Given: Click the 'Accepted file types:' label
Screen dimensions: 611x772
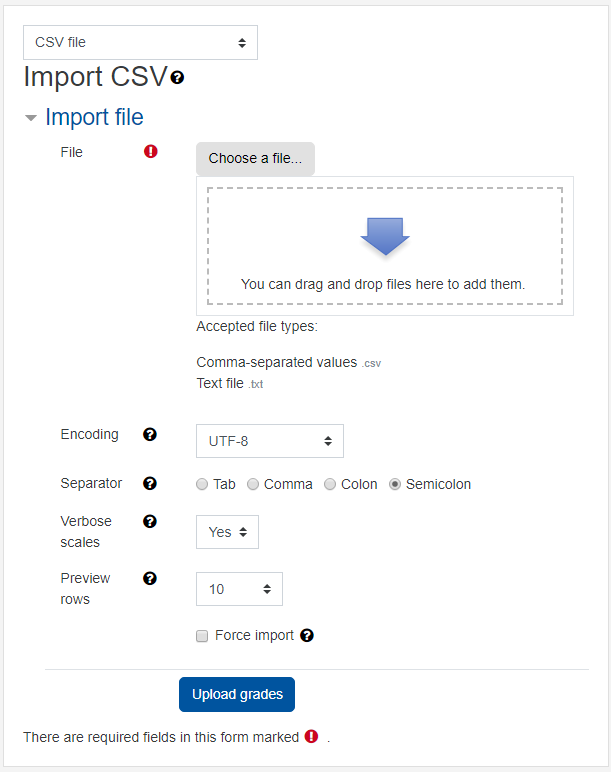Looking at the screenshot, I should (x=257, y=326).
